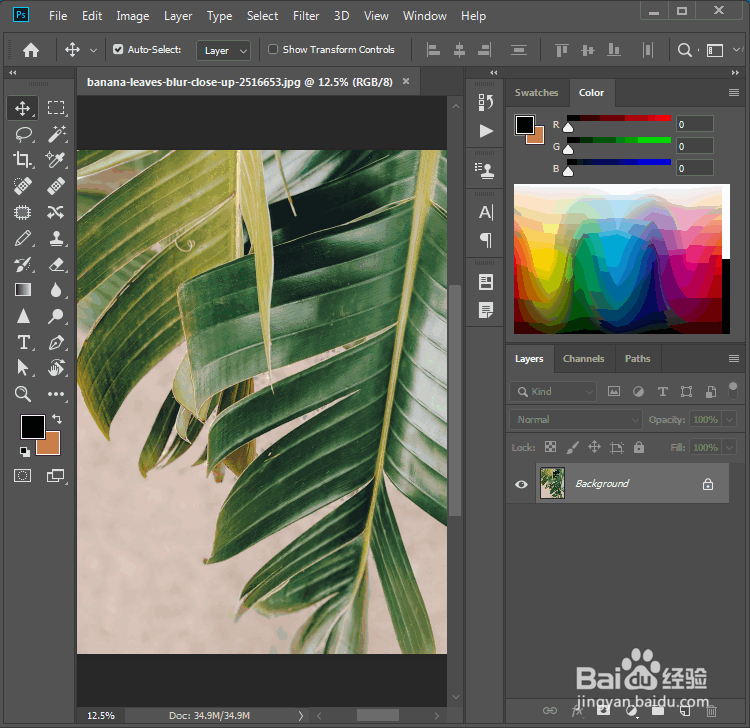Go to the Home screen

click(x=31, y=50)
